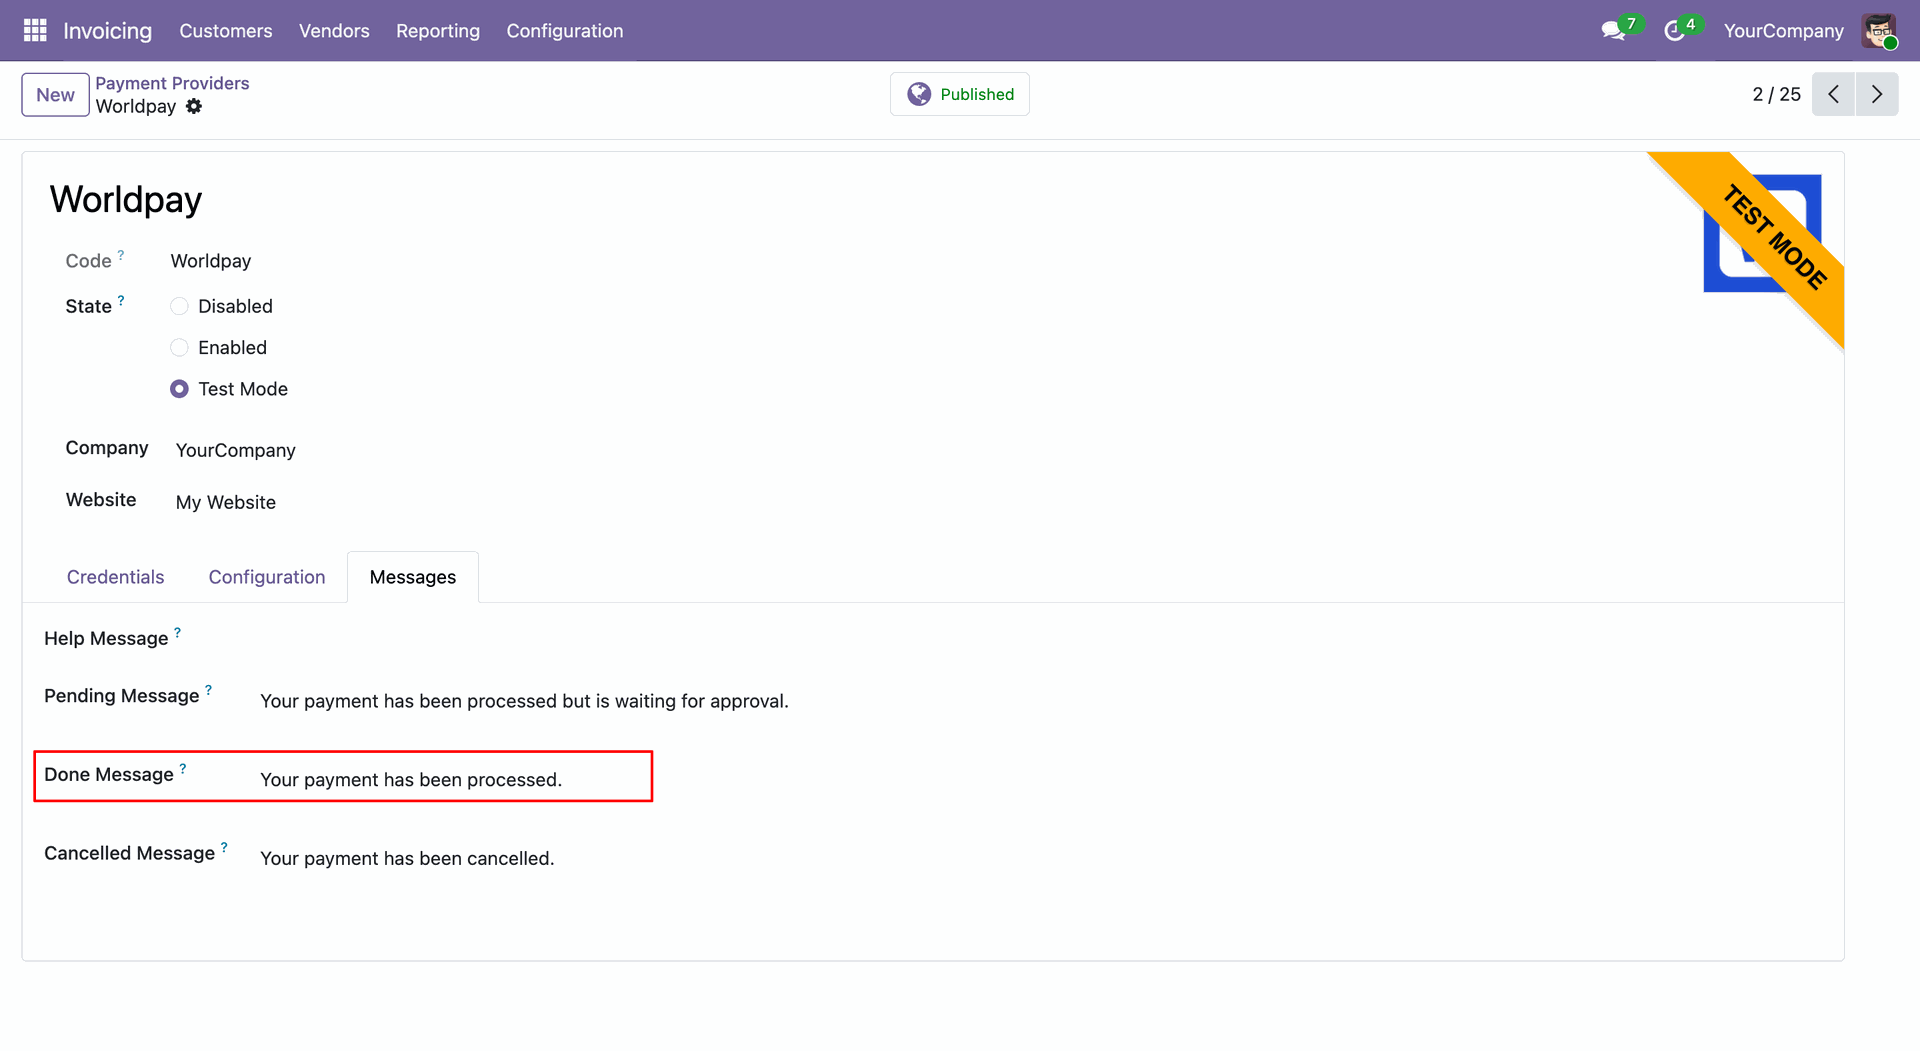Show help tooltip for Done Message
1920x1051 pixels.
tap(183, 769)
